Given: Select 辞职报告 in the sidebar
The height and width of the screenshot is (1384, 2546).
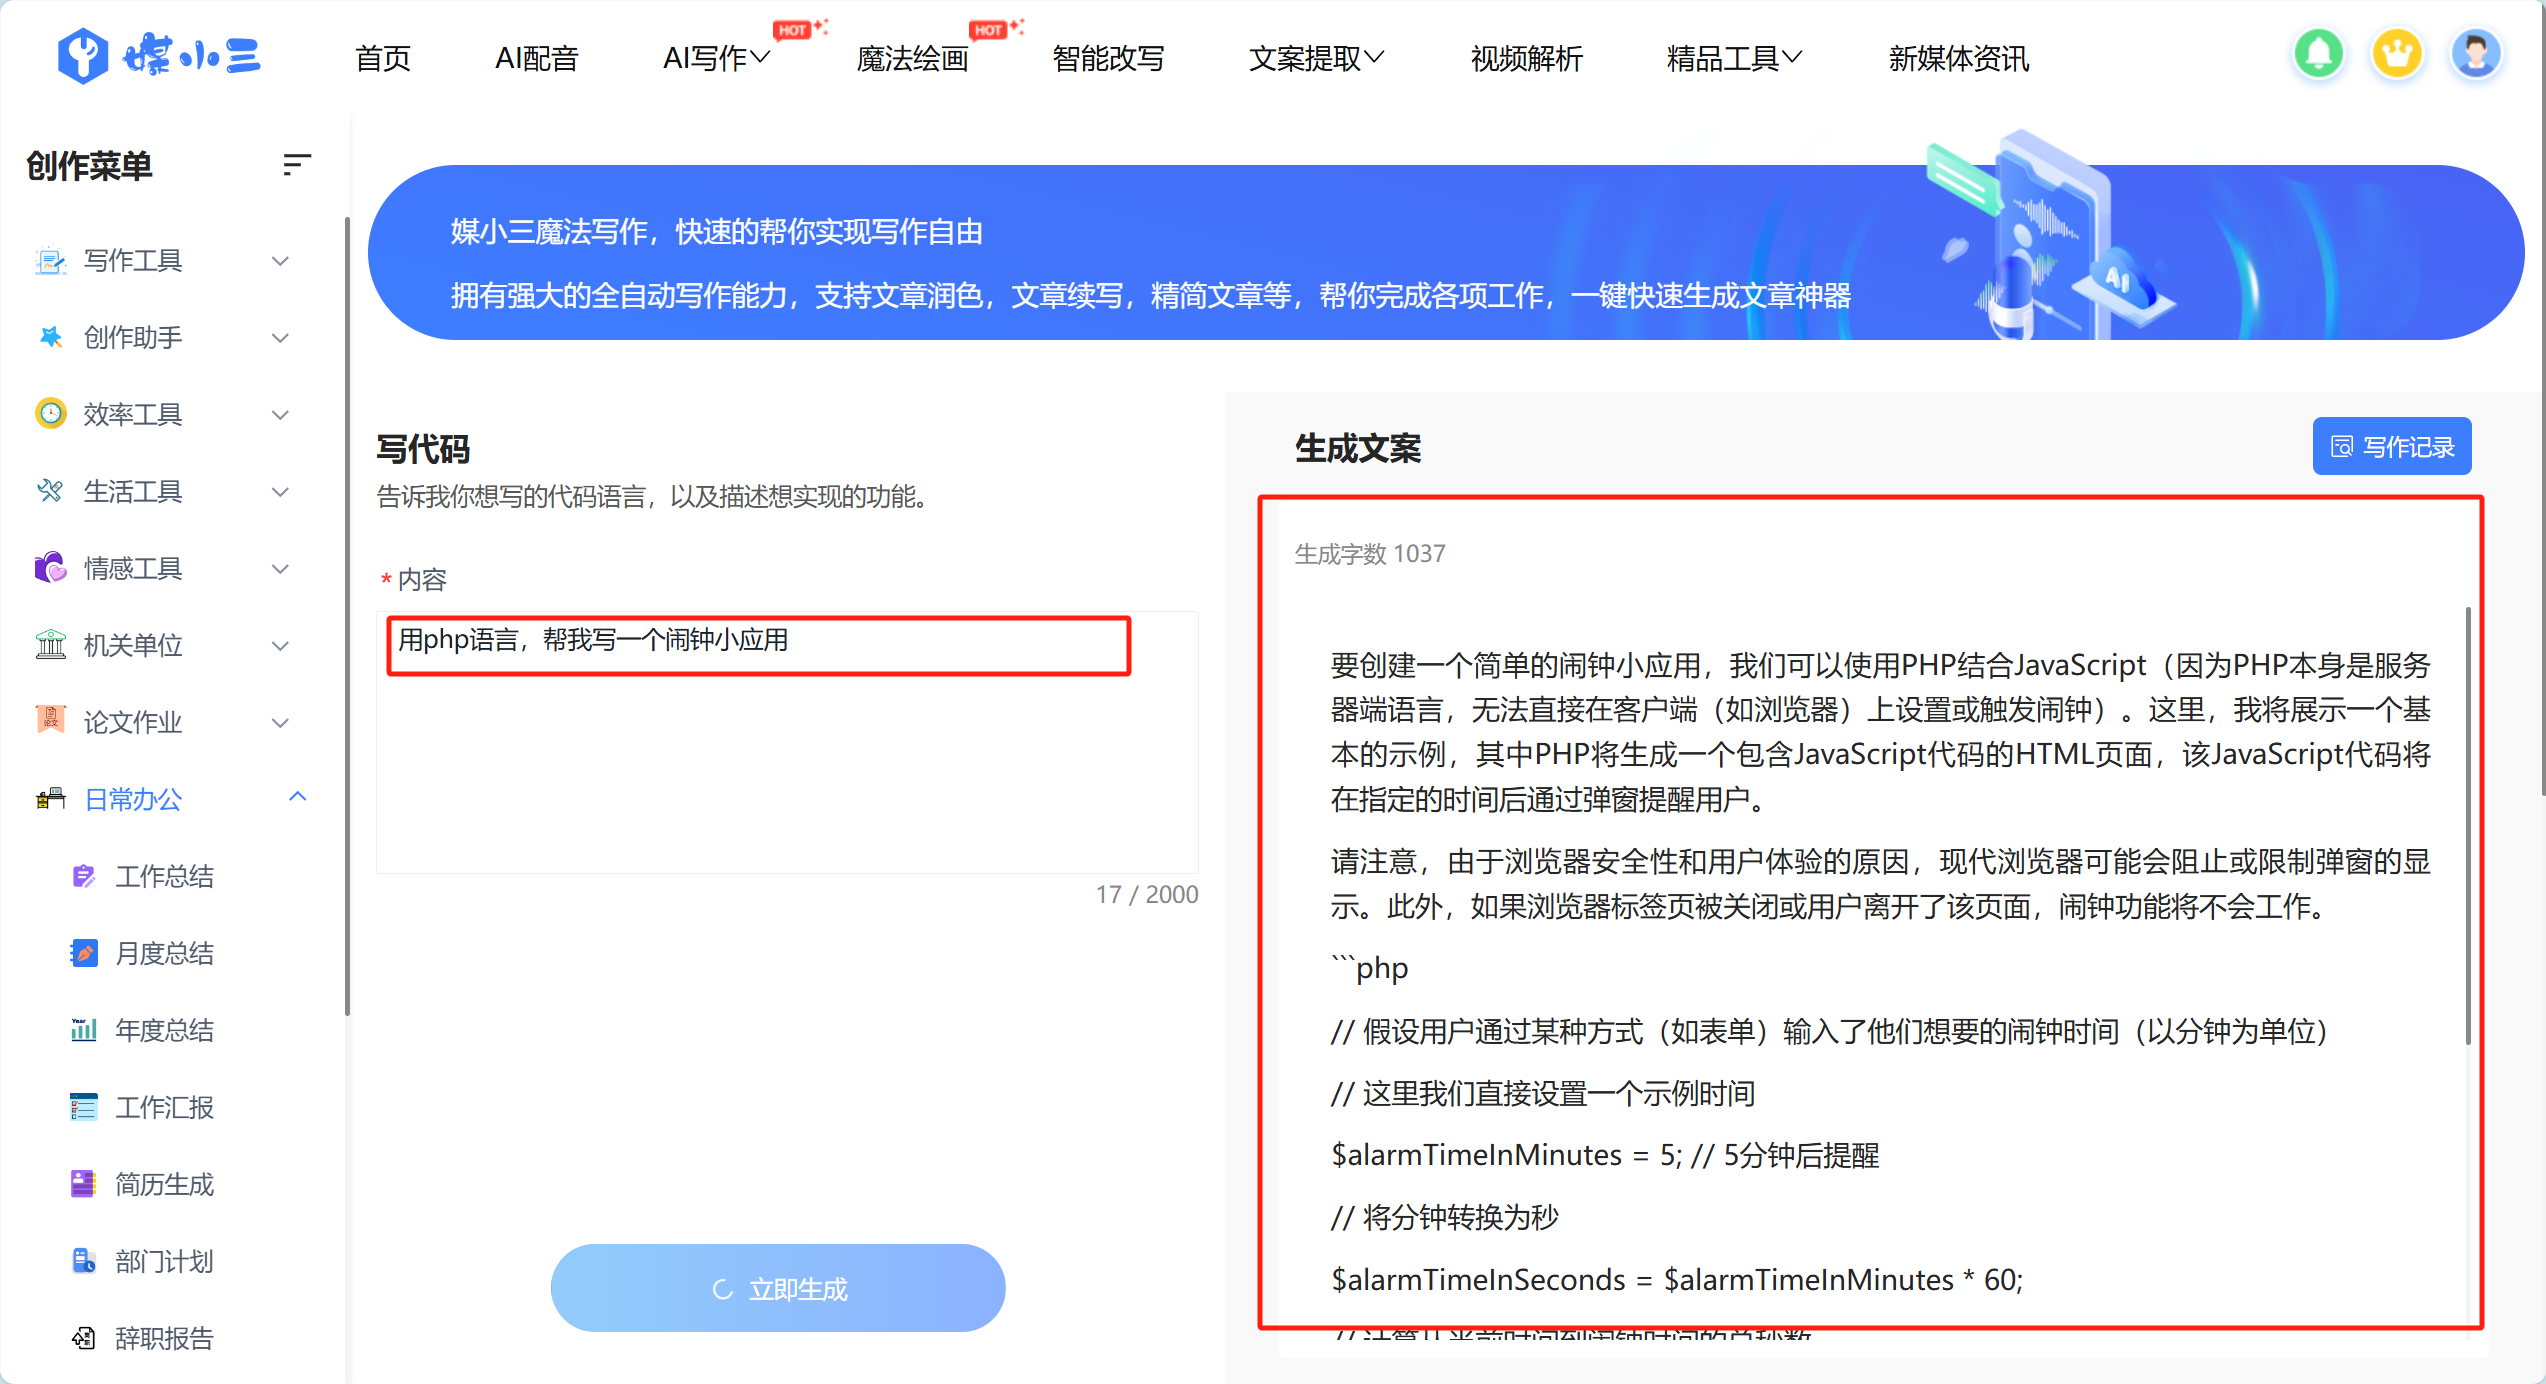Looking at the screenshot, I should [165, 1338].
